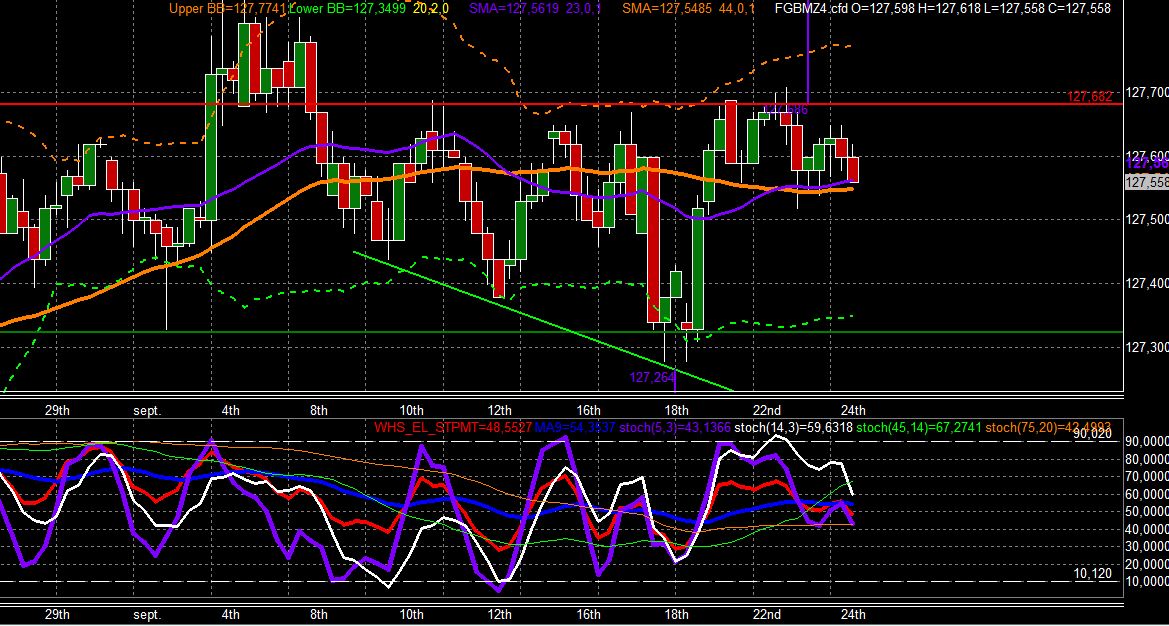The height and width of the screenshot is (626, 1169).
Task: Select the green horizontal support line
Action: point(559,332)
